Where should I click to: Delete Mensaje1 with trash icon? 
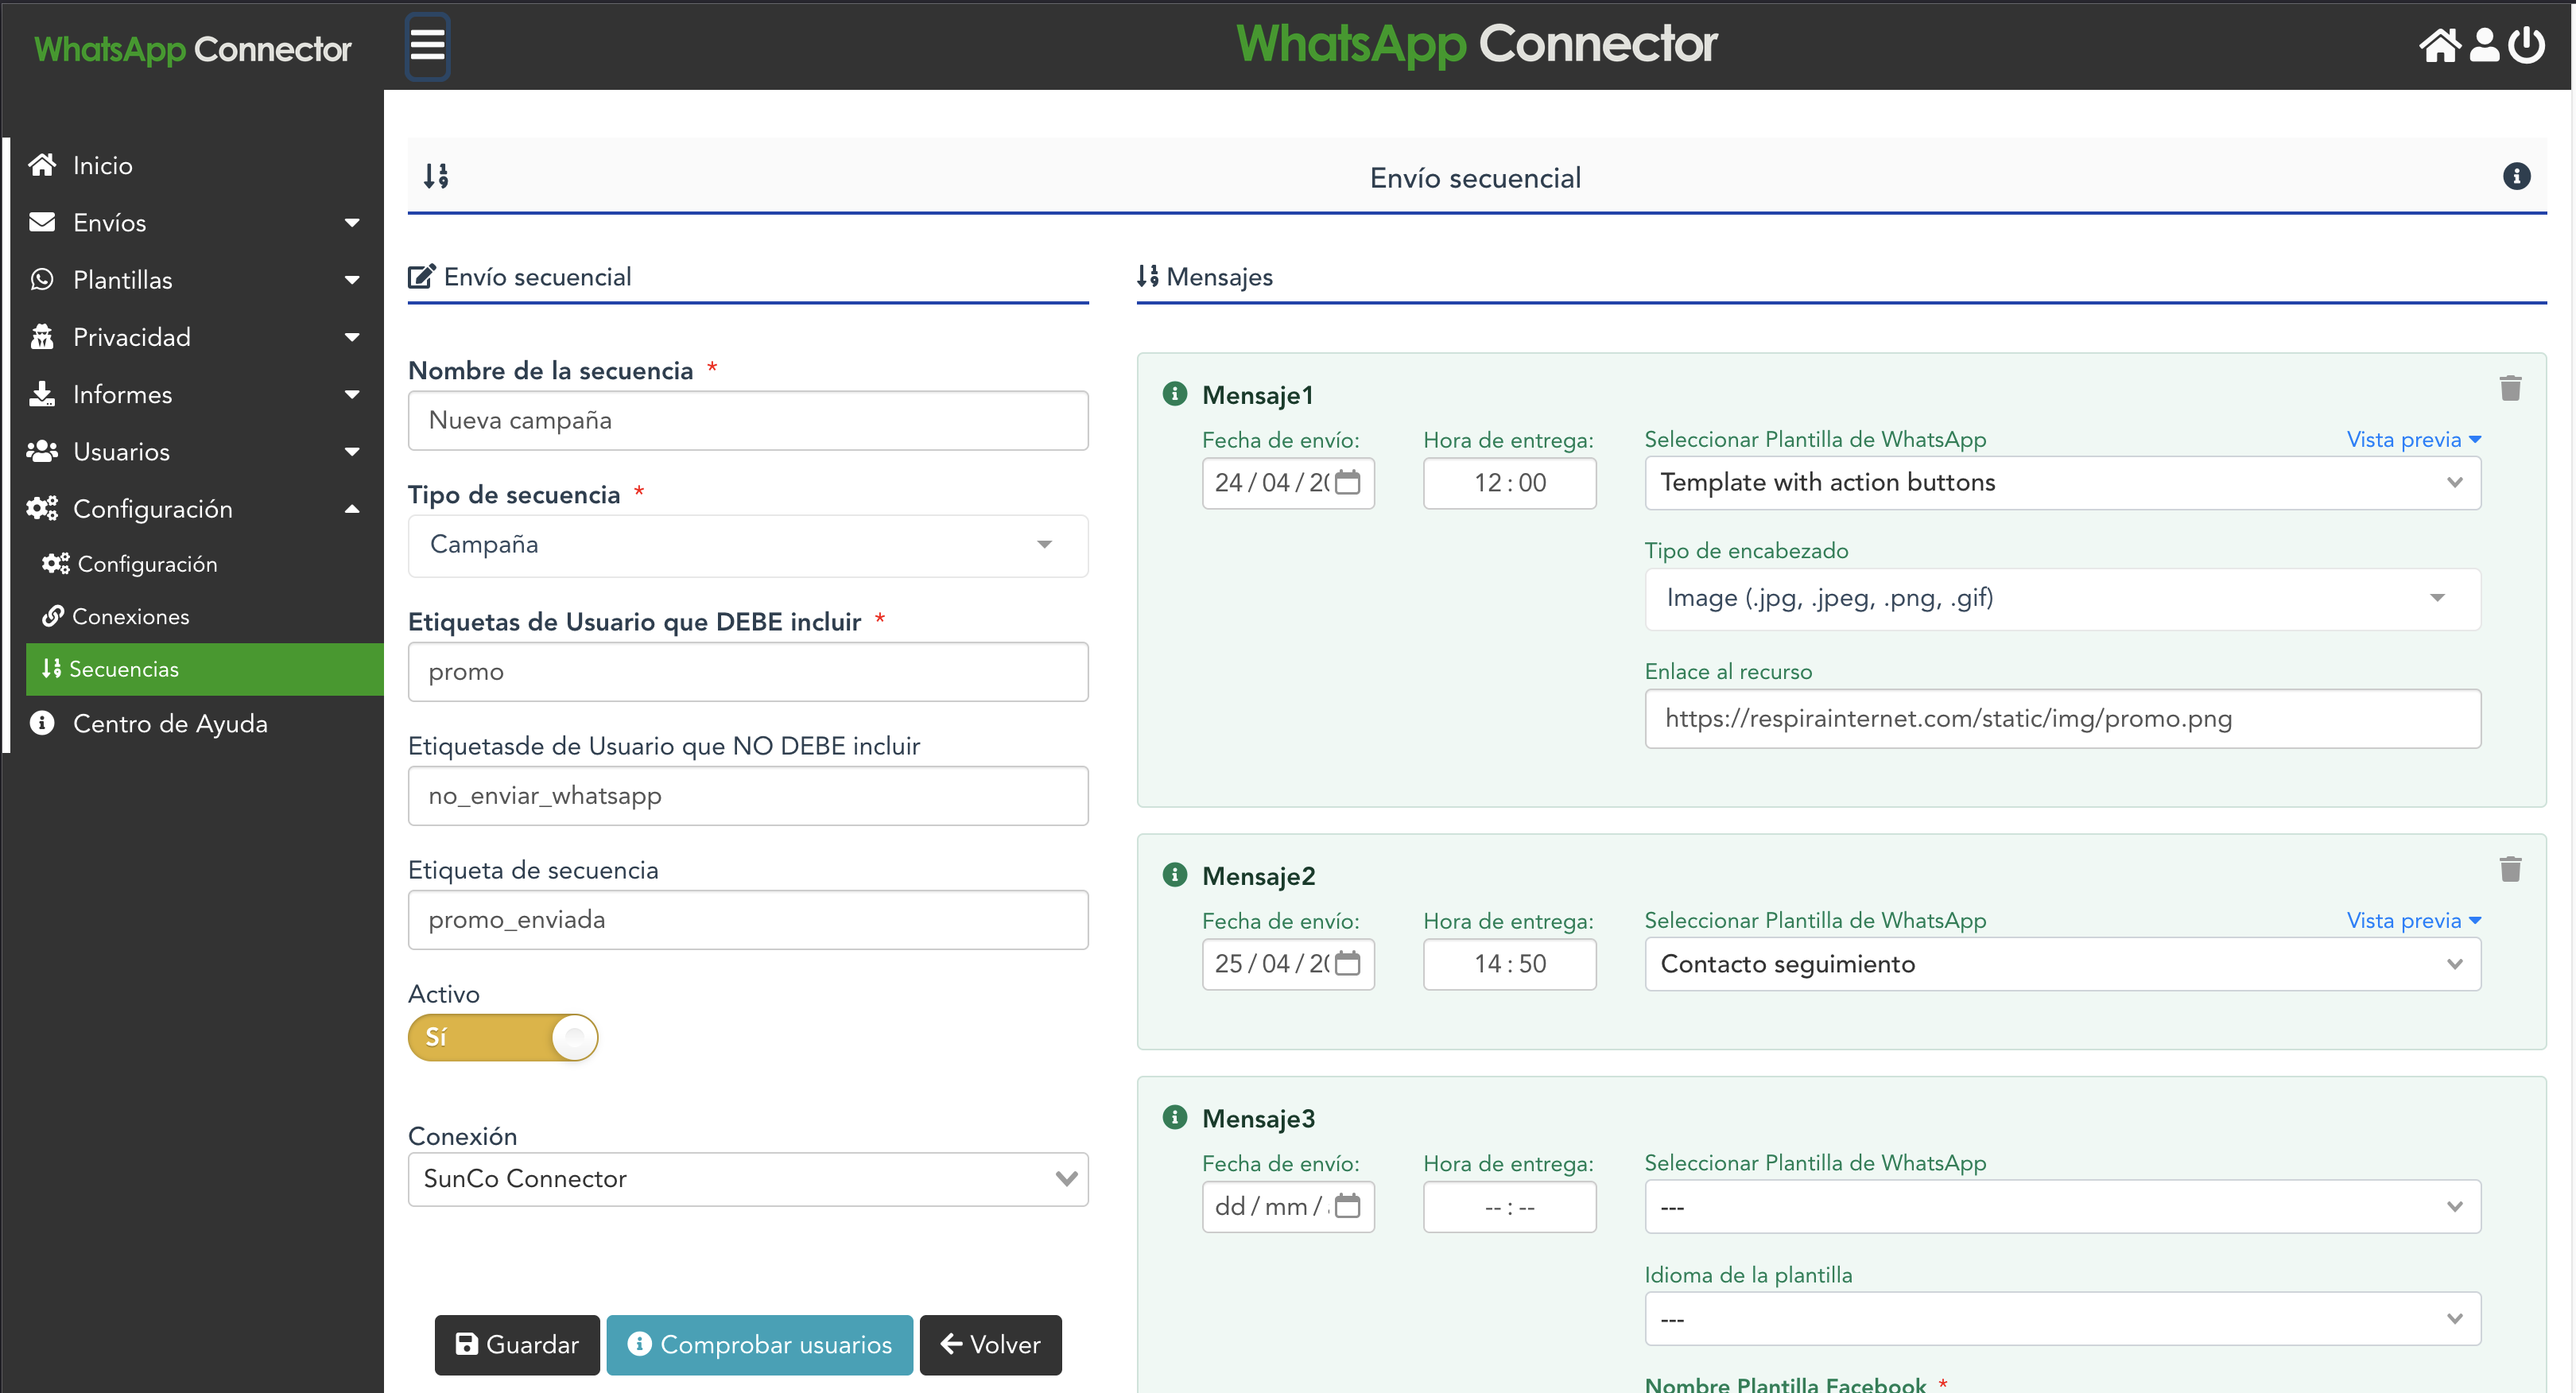click(x=2510, y=388)
